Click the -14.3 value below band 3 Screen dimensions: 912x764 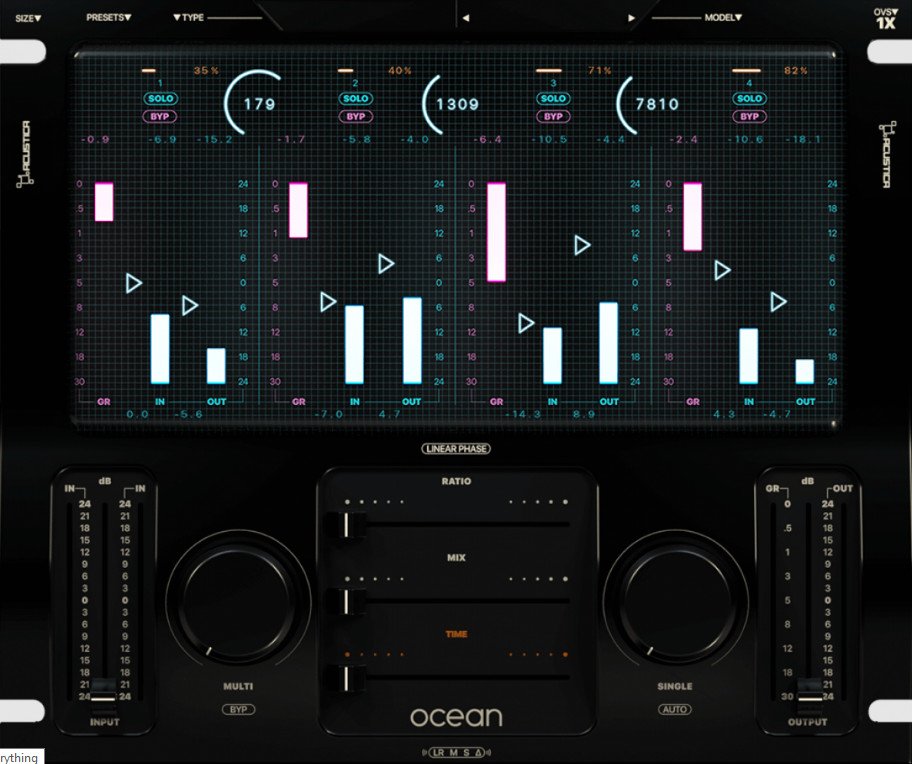click(x=522, y=414)
